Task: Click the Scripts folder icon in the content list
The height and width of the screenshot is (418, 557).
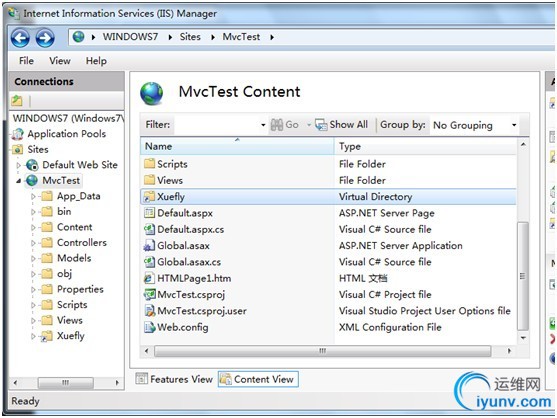Action: point(150,164)
